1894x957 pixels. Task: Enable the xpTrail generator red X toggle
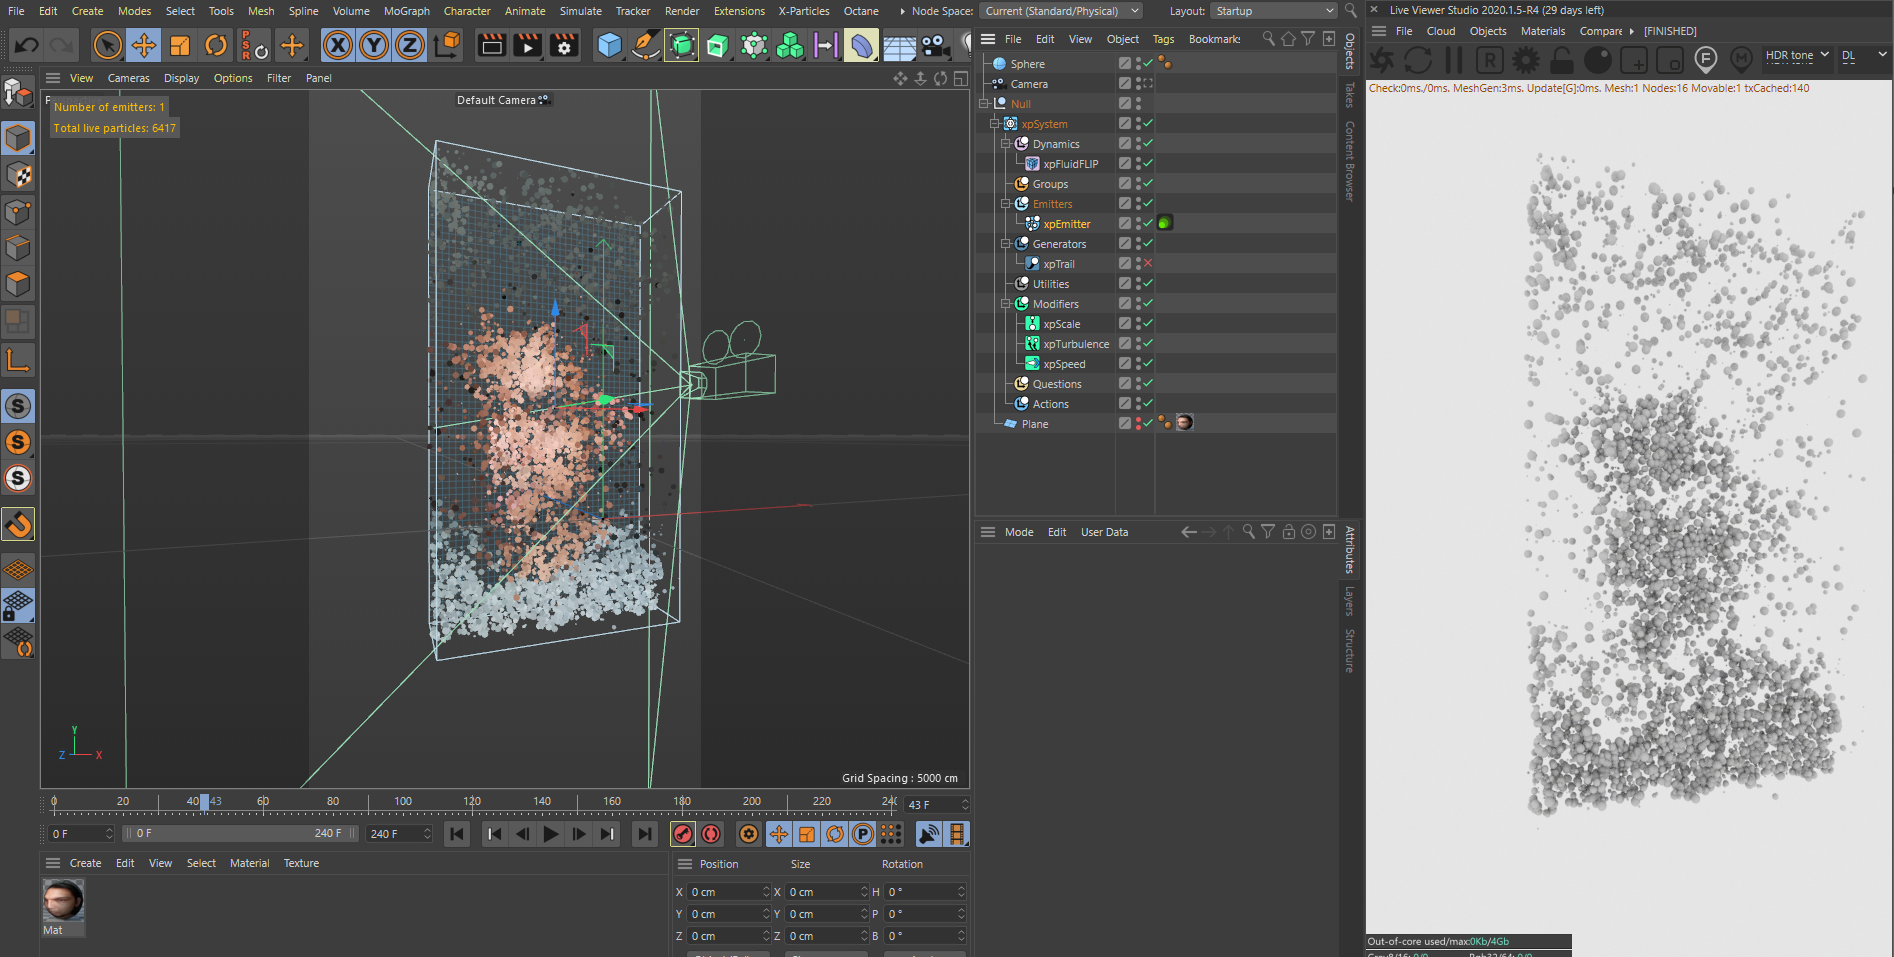click(x=1148, y=264)
